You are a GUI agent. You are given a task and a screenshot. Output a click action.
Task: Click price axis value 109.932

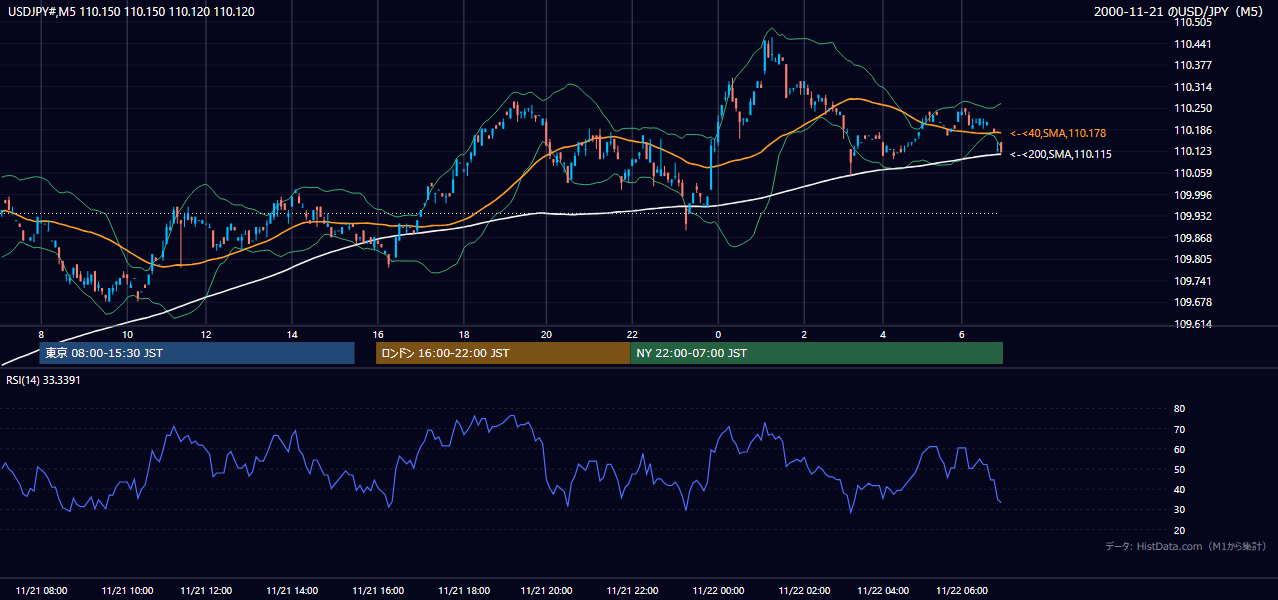tap(1193, 216)
